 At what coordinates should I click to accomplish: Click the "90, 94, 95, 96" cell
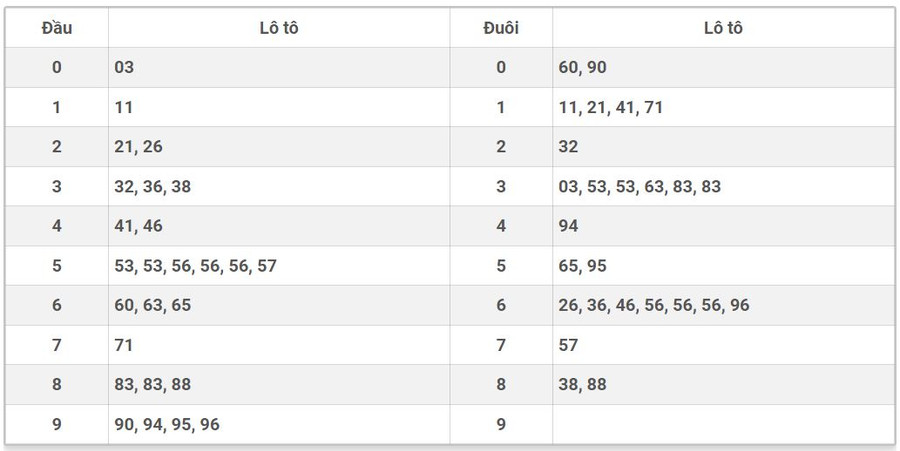pyautogui.click(x=167, y=424)
